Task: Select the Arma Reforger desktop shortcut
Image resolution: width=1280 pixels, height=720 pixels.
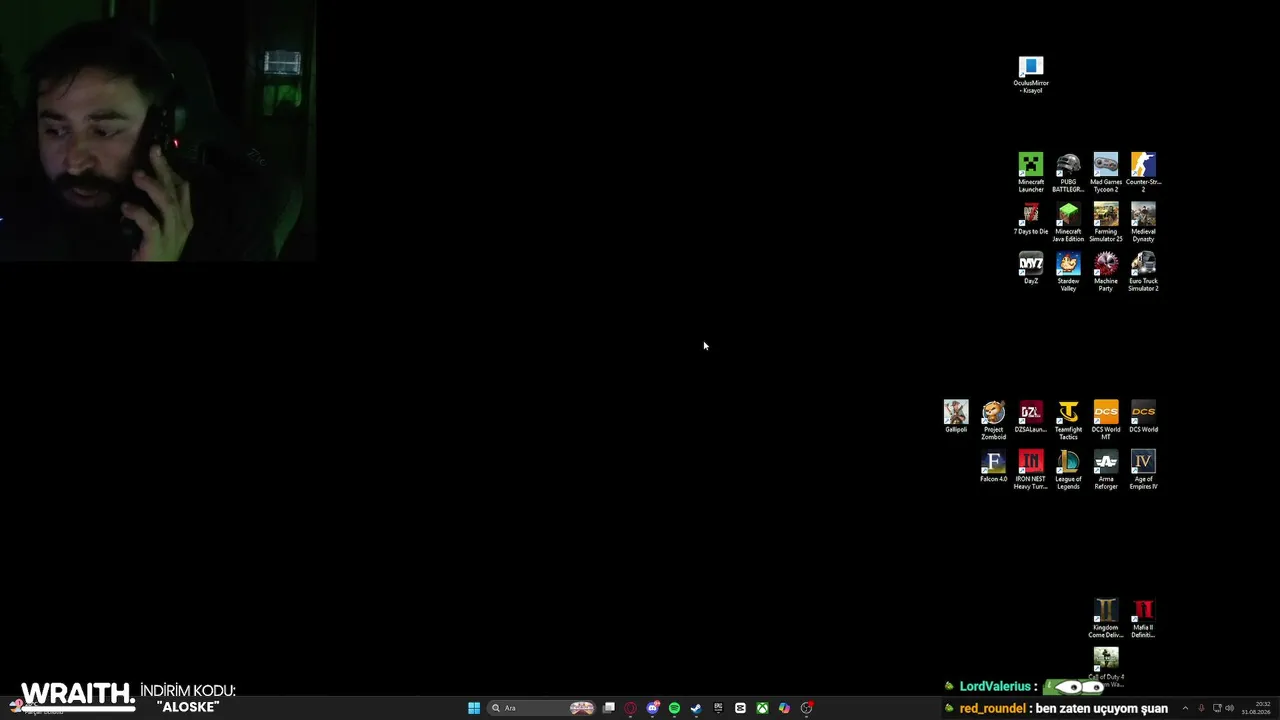Action: [1106, 470]
